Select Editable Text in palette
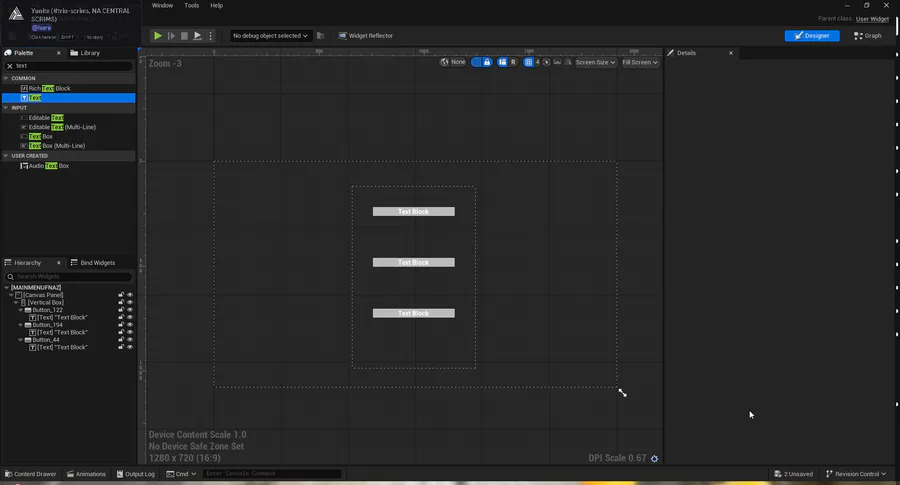Image resolution: width=900 pixels, height=485 pixels. tap(42, 118)
